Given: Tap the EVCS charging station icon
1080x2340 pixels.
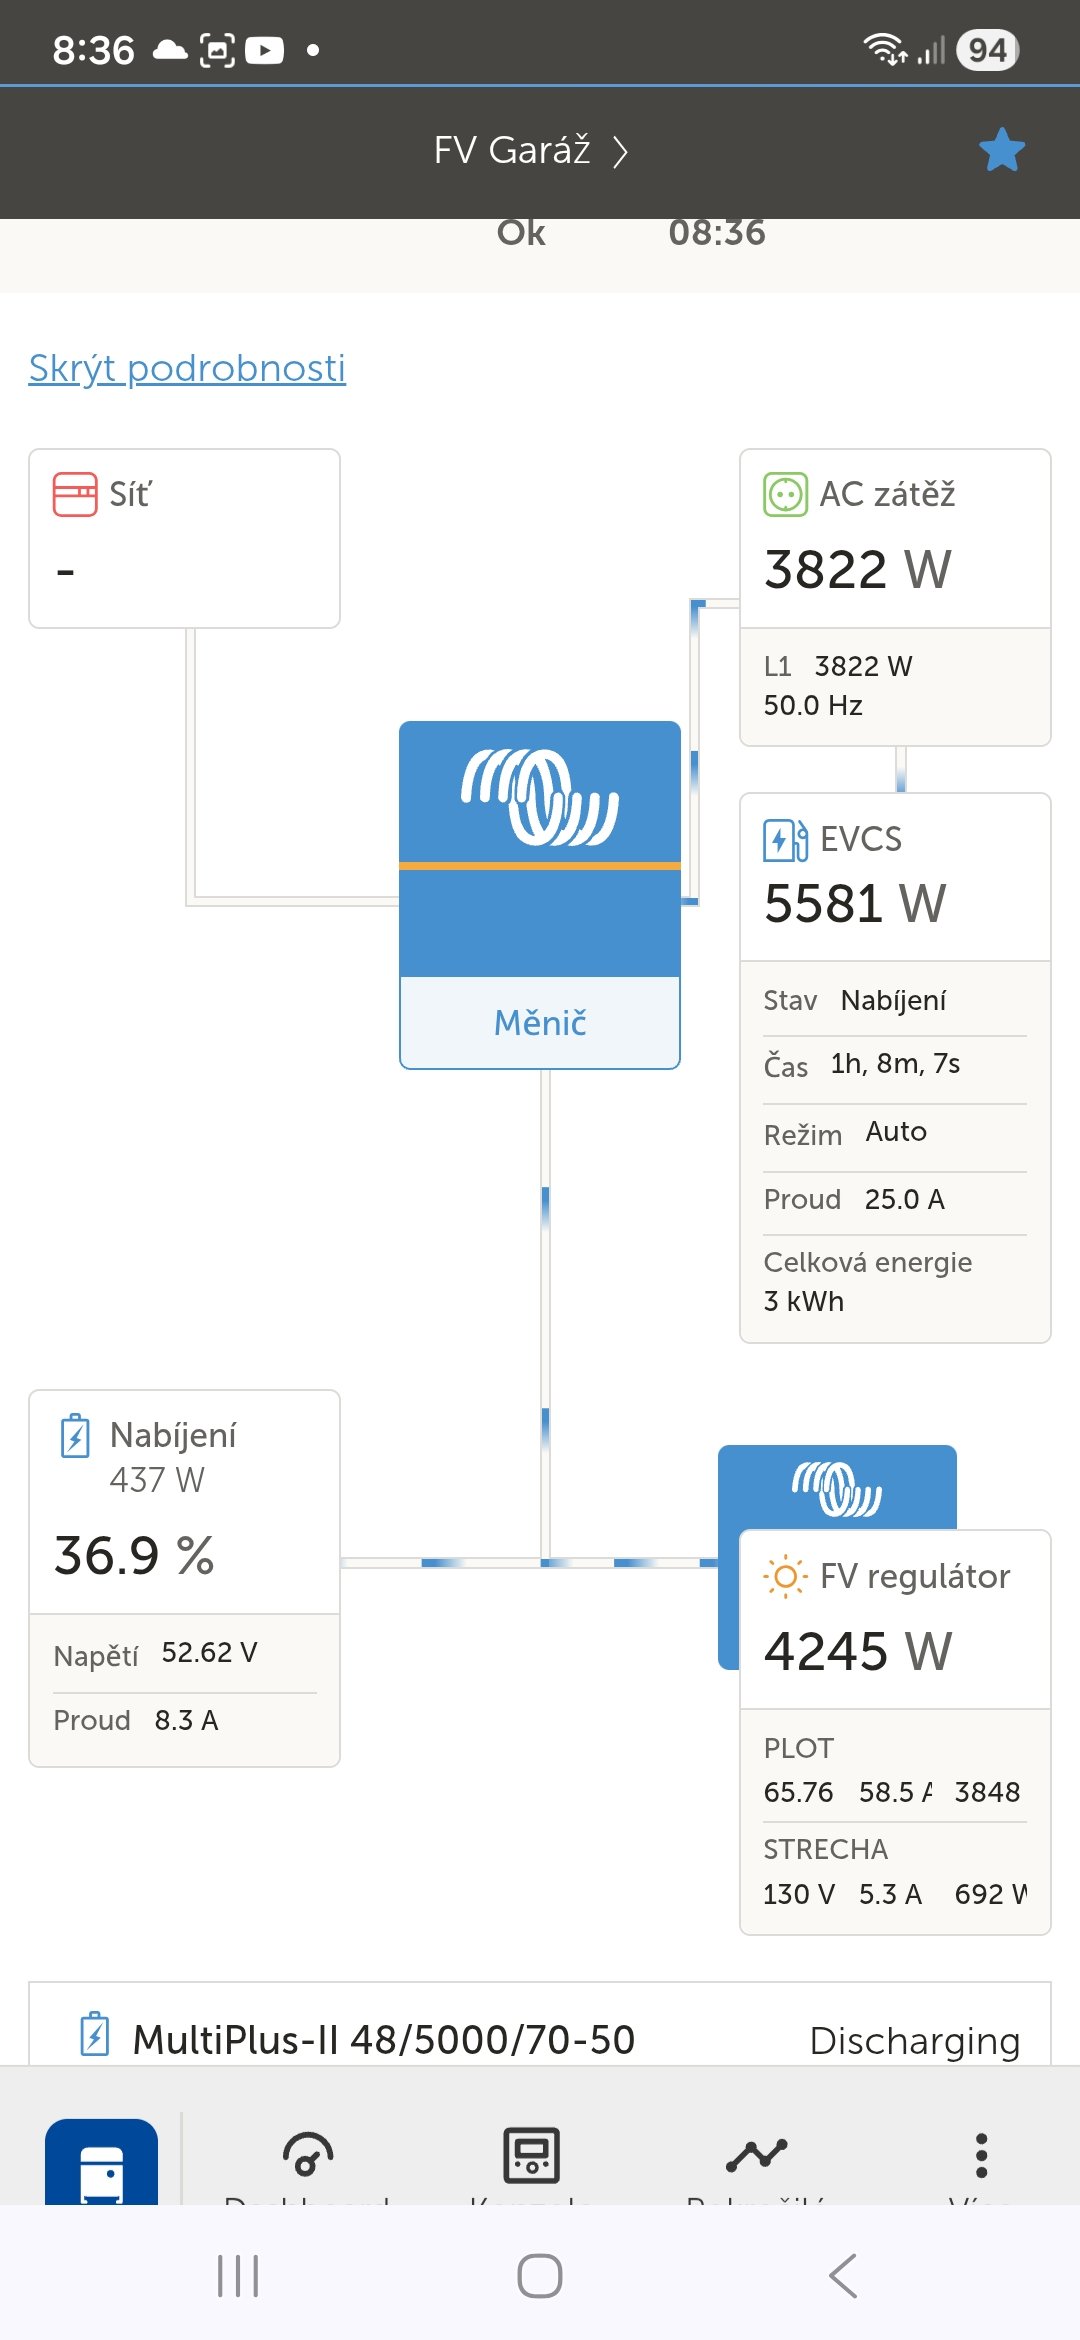Looking at the screenshot, I should tap(785, 839).
